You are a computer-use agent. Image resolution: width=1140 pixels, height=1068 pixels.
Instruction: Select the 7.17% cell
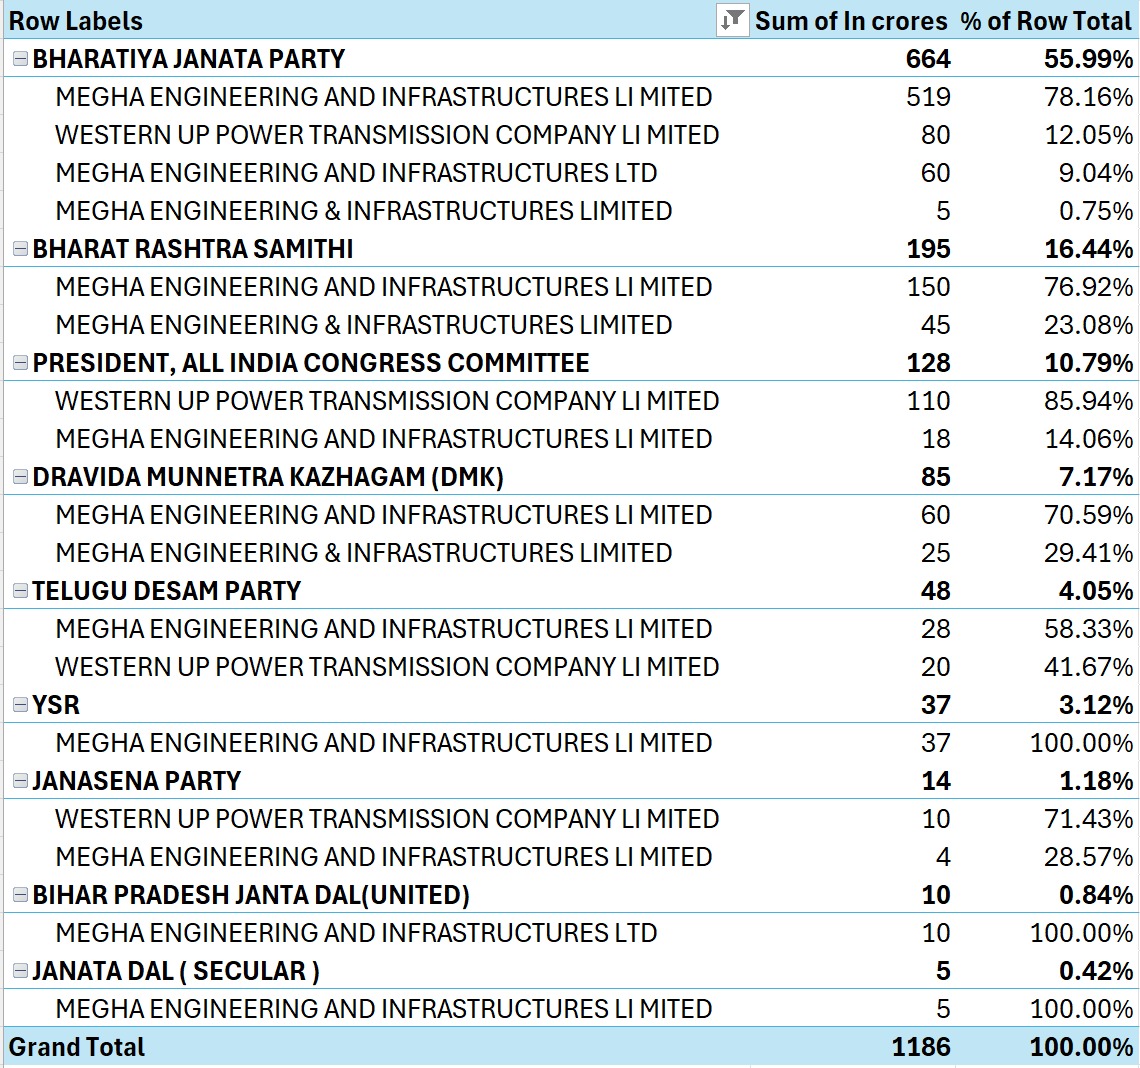[x=1096, y=477]
